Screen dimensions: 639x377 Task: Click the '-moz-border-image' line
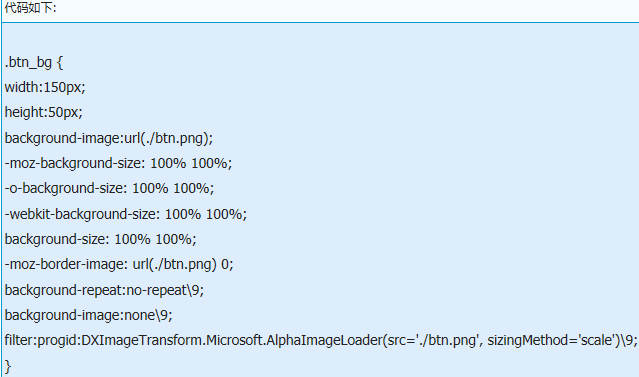pos(119,265)
